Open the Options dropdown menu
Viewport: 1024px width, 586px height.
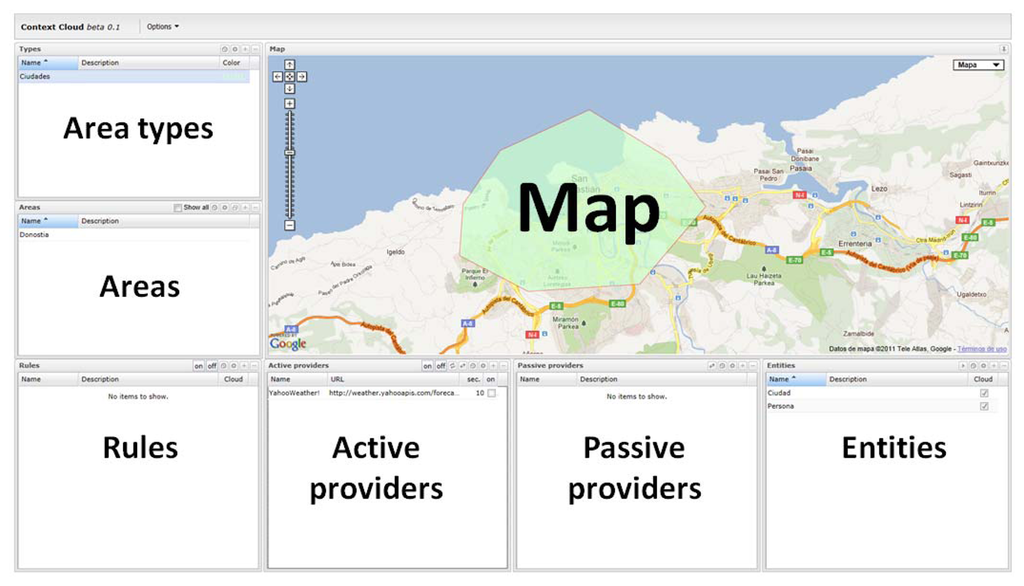click(163, 27)
